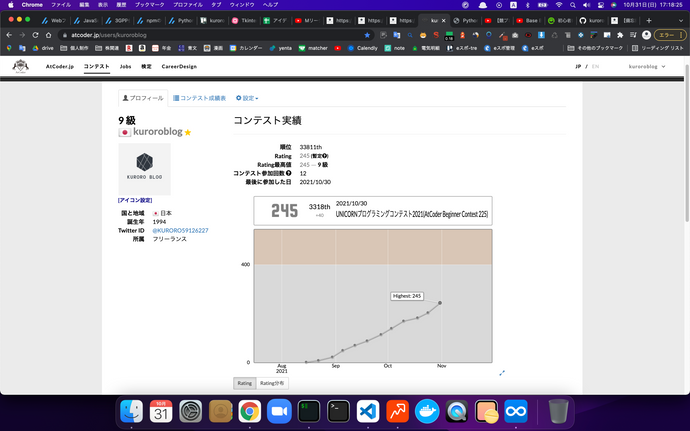Viewport: 690px width, 431px height.
Task: Open QuickTime Player from the Dock
Action: [456, 412]
